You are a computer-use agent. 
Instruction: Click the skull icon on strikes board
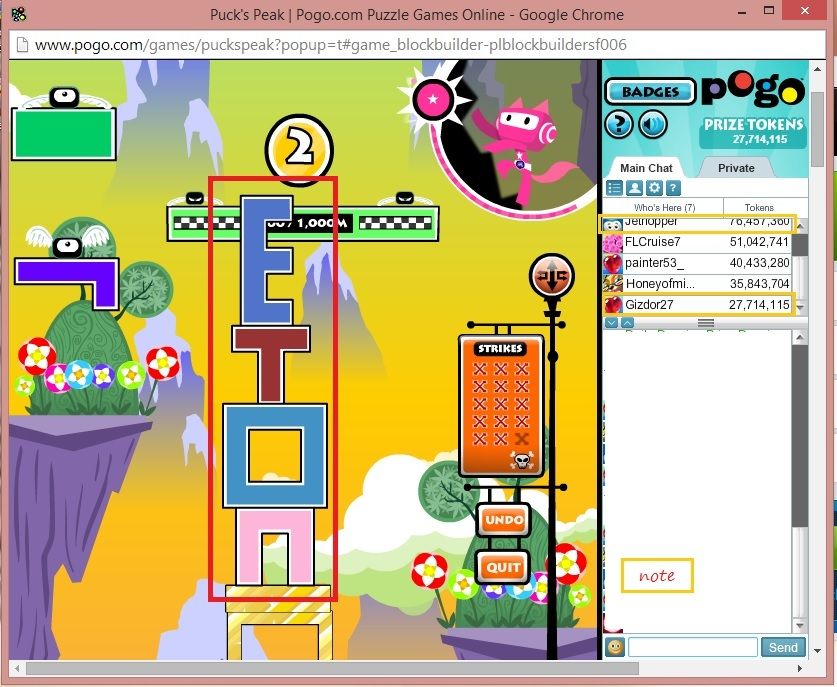522,460
